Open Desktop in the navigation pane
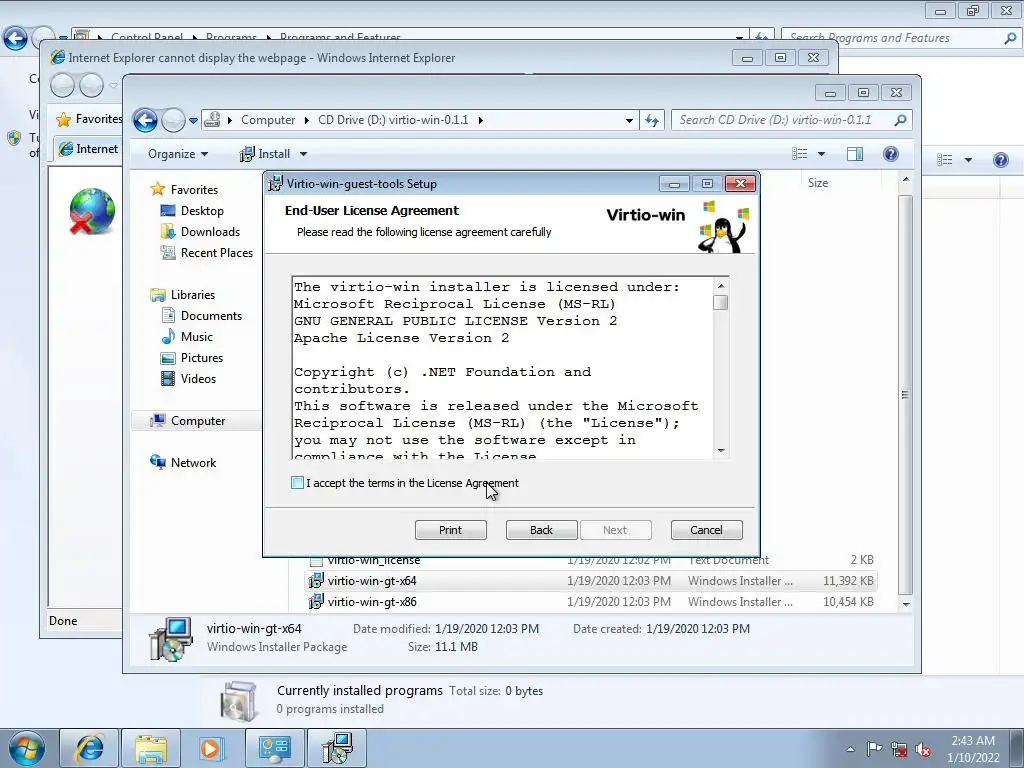 coord(202,210)
